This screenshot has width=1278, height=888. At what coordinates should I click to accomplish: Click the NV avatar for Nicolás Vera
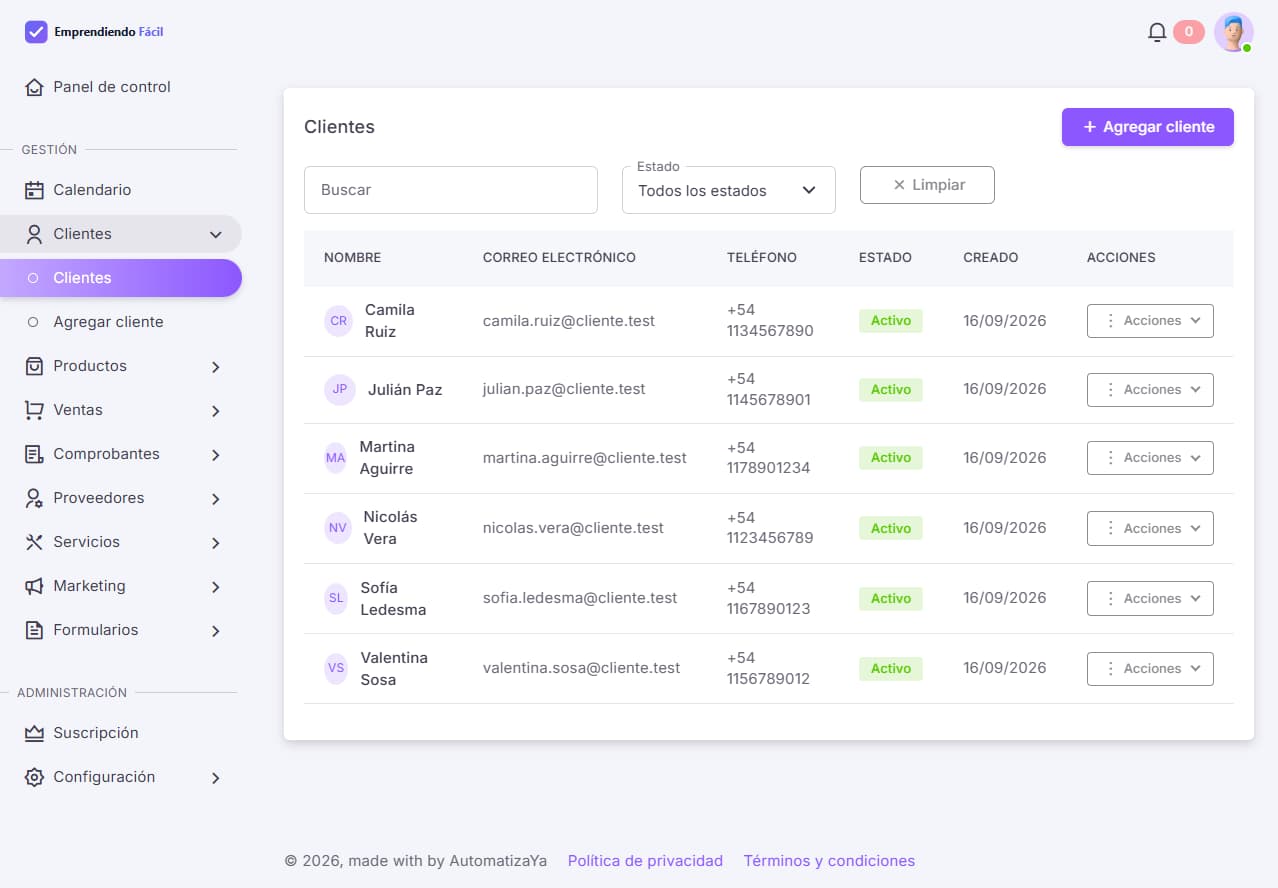click(338, 528)
